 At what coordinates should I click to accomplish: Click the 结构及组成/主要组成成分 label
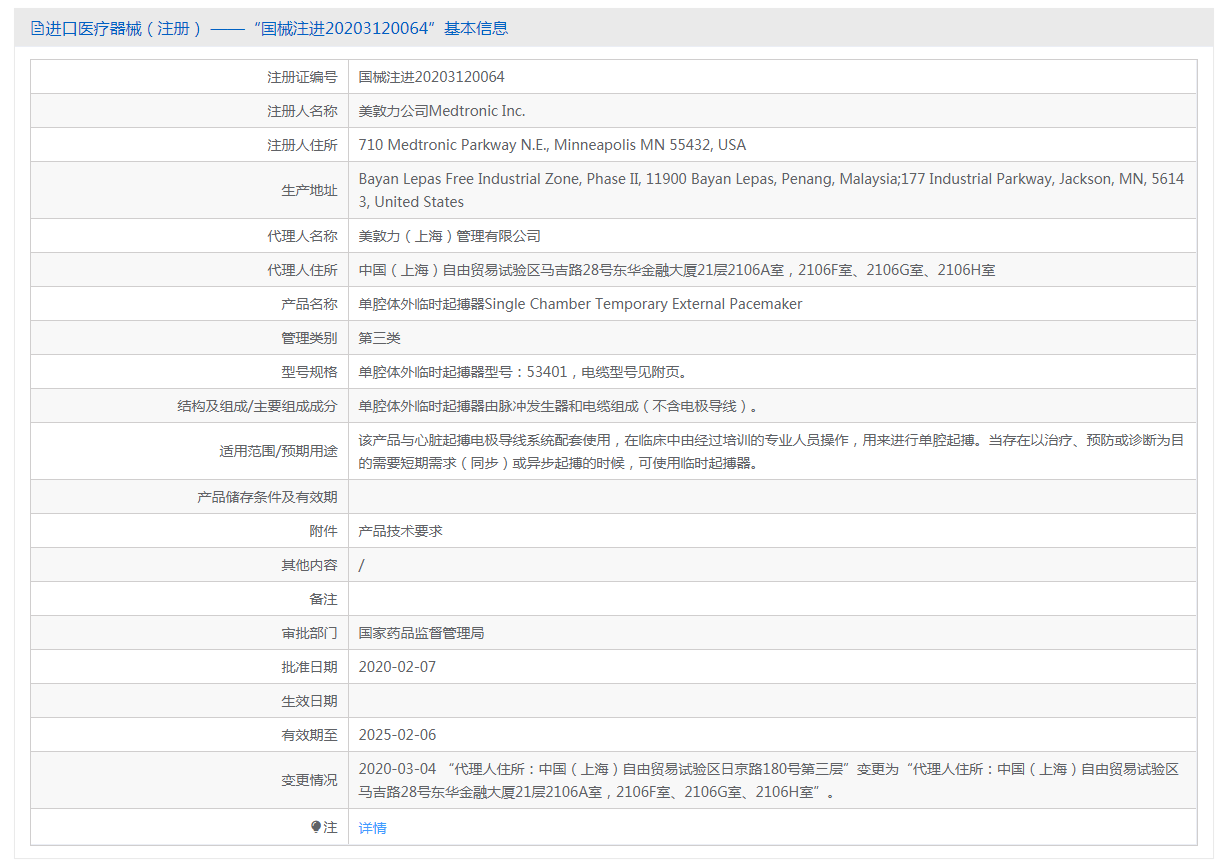coord(257,406)
